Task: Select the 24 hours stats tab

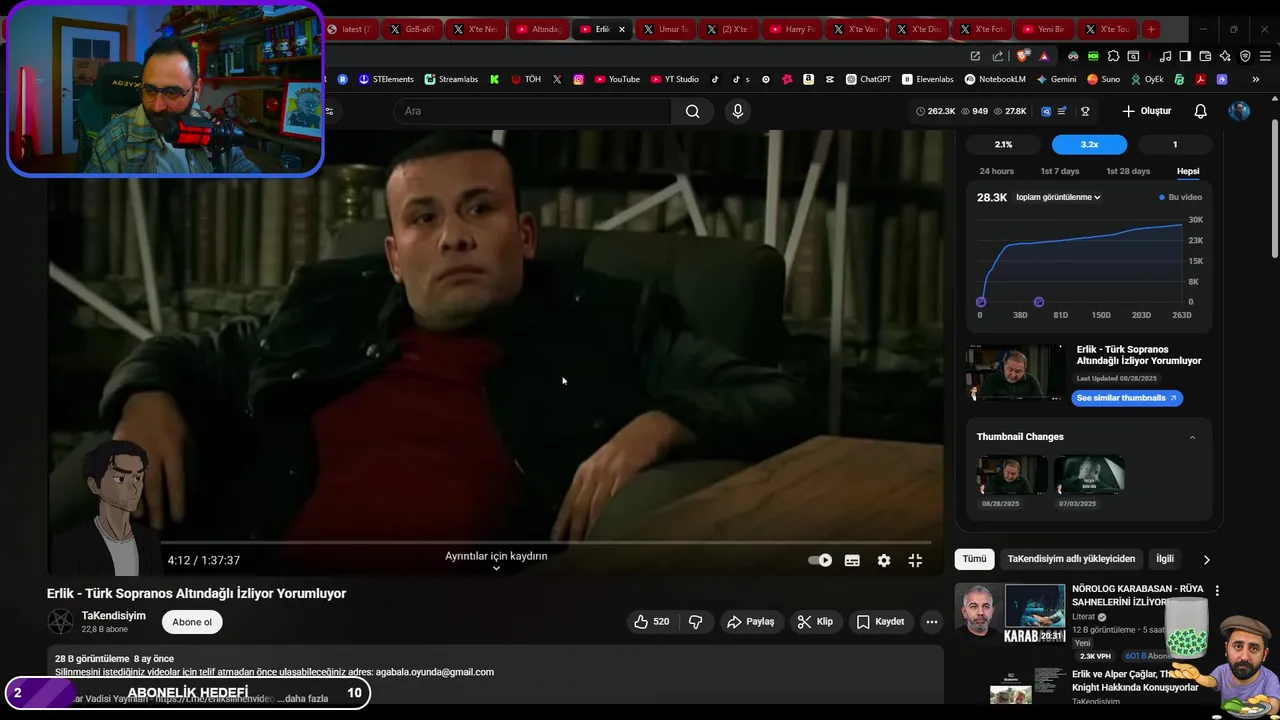Action: [x=996, y=171]
